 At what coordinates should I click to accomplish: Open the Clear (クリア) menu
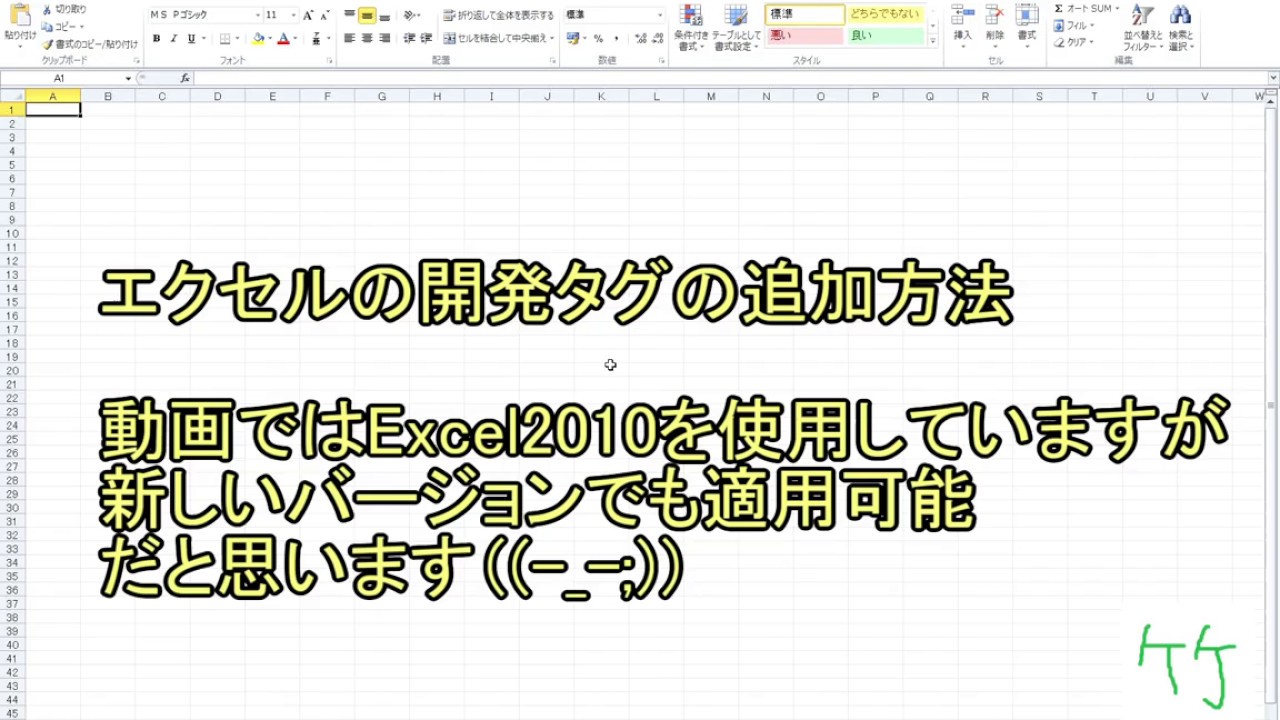click(x=1073, y=43)
